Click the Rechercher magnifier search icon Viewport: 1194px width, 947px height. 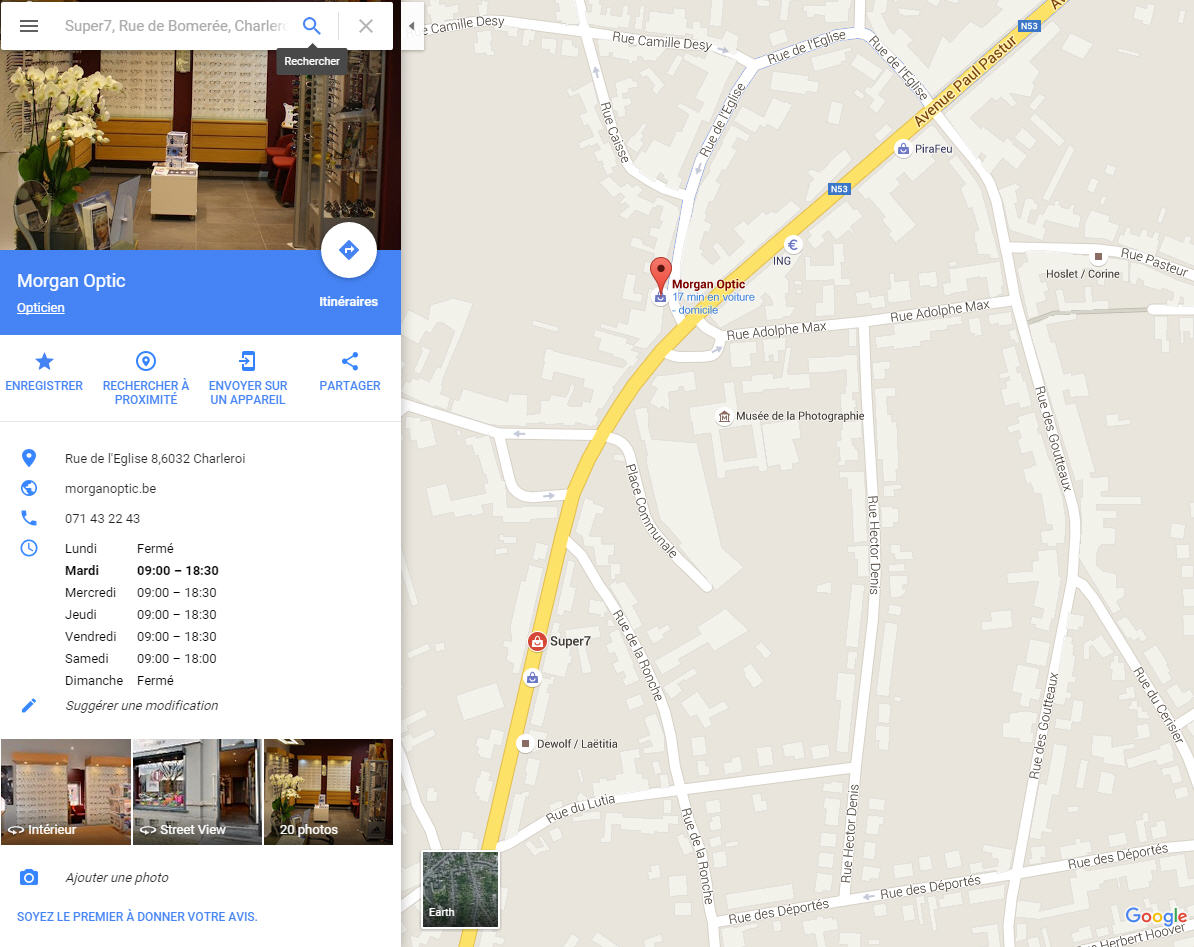coord(311,26)
